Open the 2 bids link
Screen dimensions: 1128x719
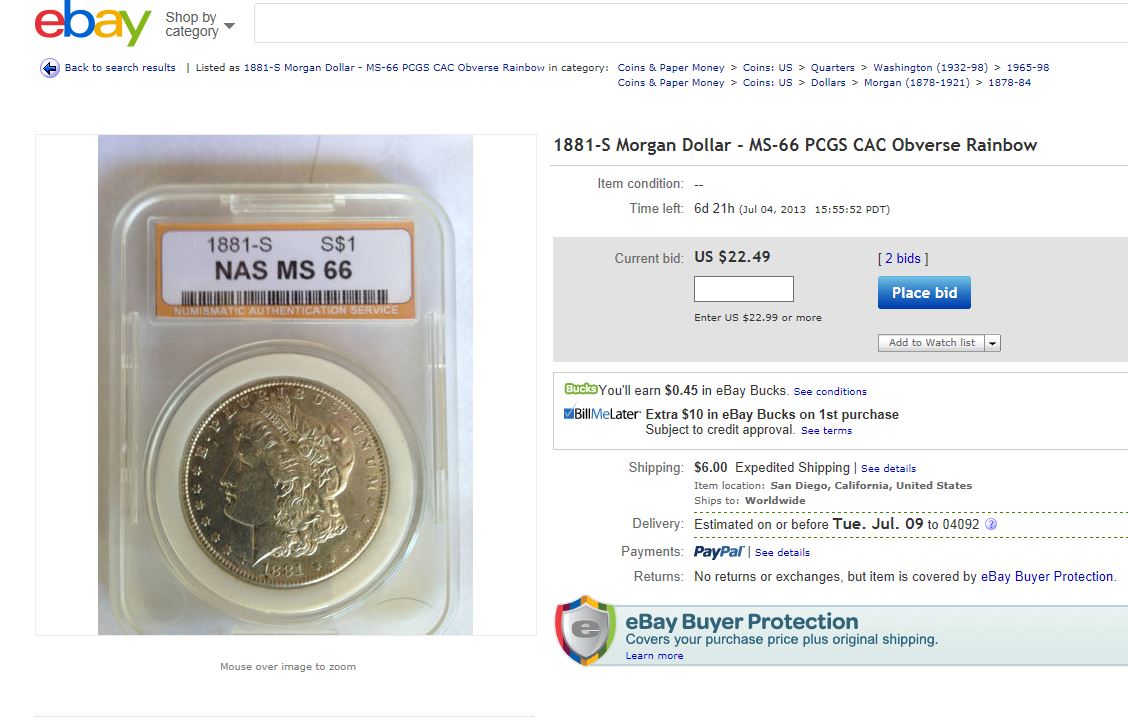903,258
